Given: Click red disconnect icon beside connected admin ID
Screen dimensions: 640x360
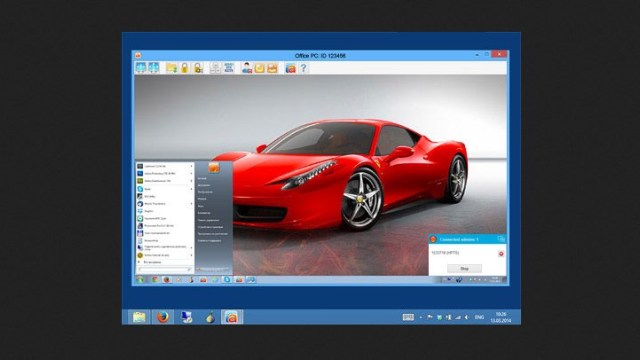Looking at the screenshot, I should [501, 253].
